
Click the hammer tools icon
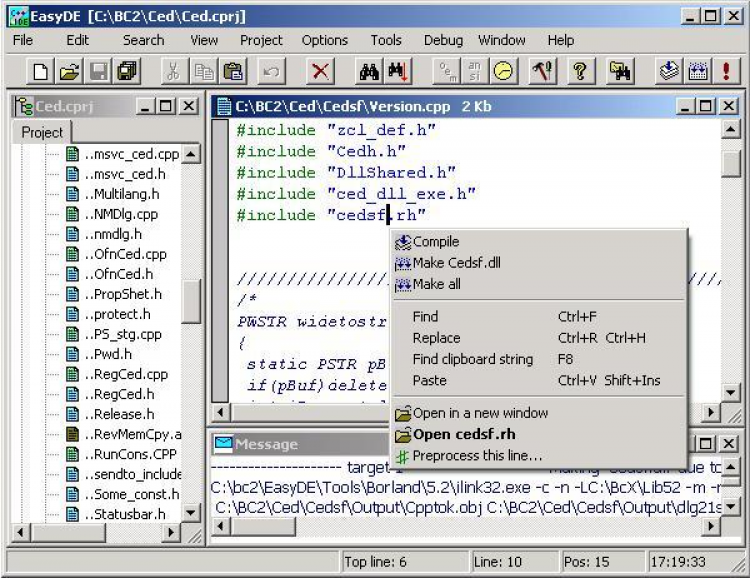pyautogui.click(x=542, y=72)
